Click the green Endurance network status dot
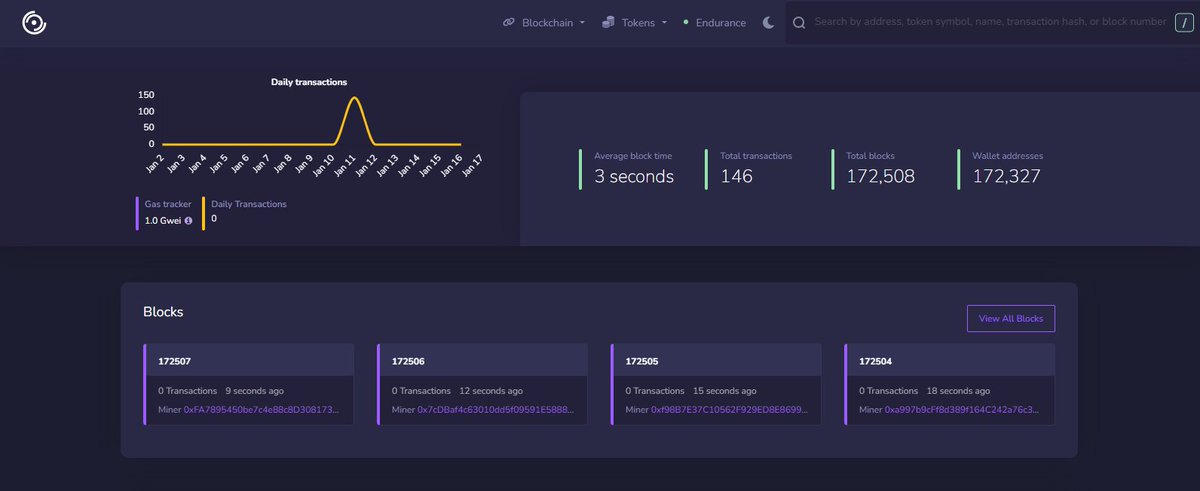Screen dimensions: 1200x491 (x=686, y=22)
